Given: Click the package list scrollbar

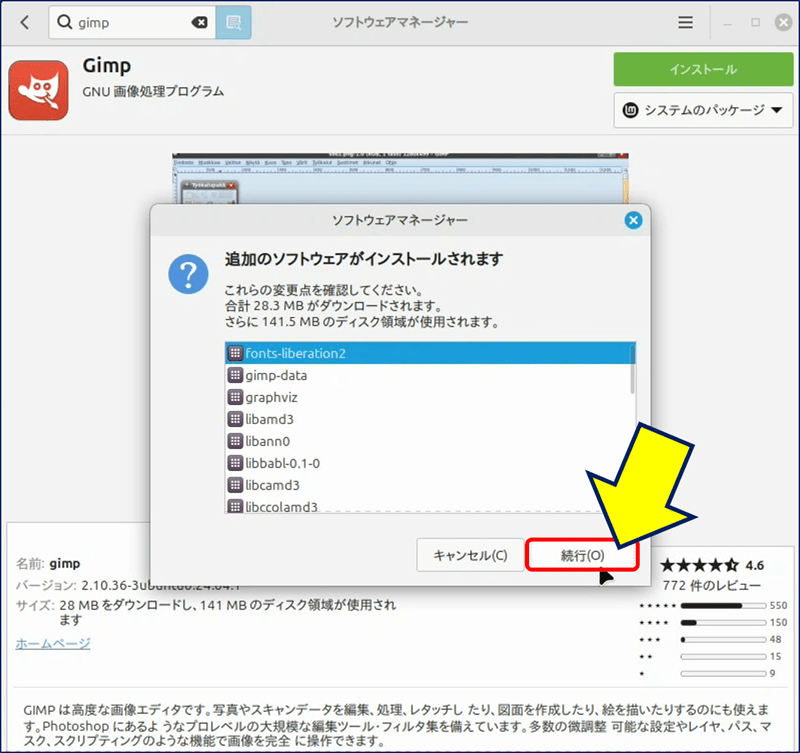Looking at the screenshot, I should coord(633,369).
